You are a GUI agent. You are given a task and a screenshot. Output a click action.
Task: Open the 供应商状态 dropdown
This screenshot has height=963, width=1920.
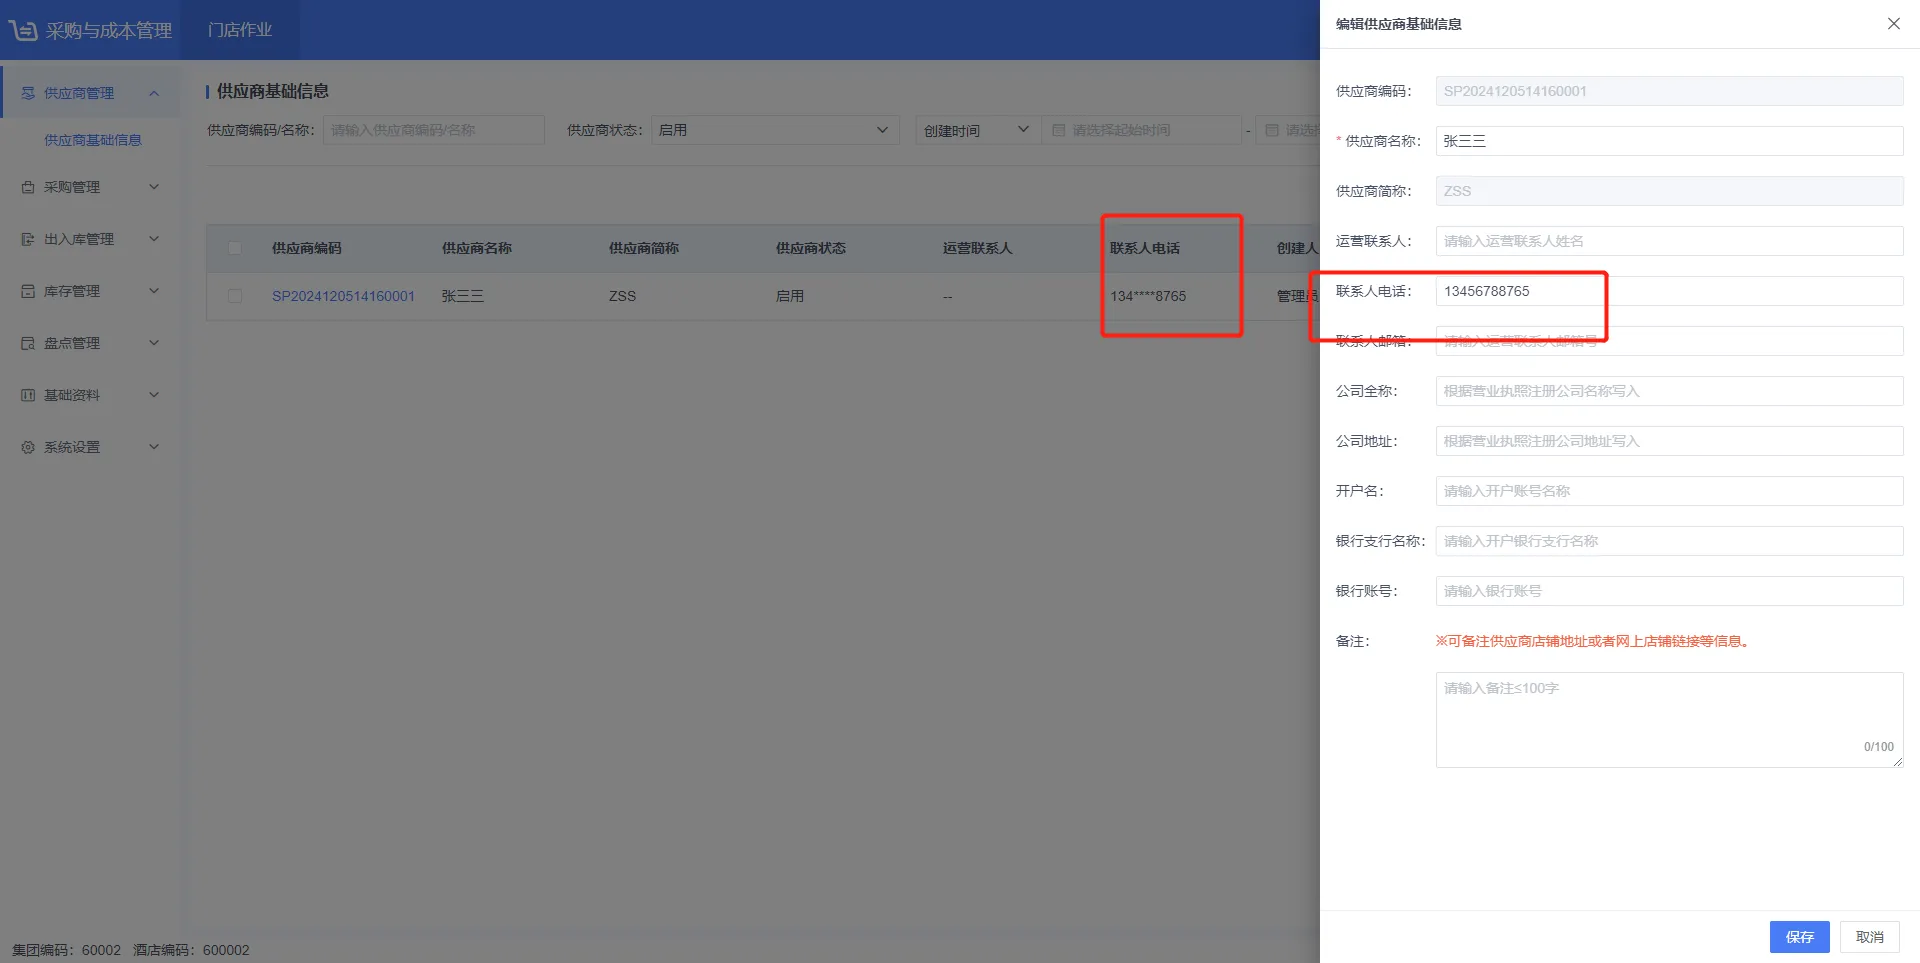775,130
